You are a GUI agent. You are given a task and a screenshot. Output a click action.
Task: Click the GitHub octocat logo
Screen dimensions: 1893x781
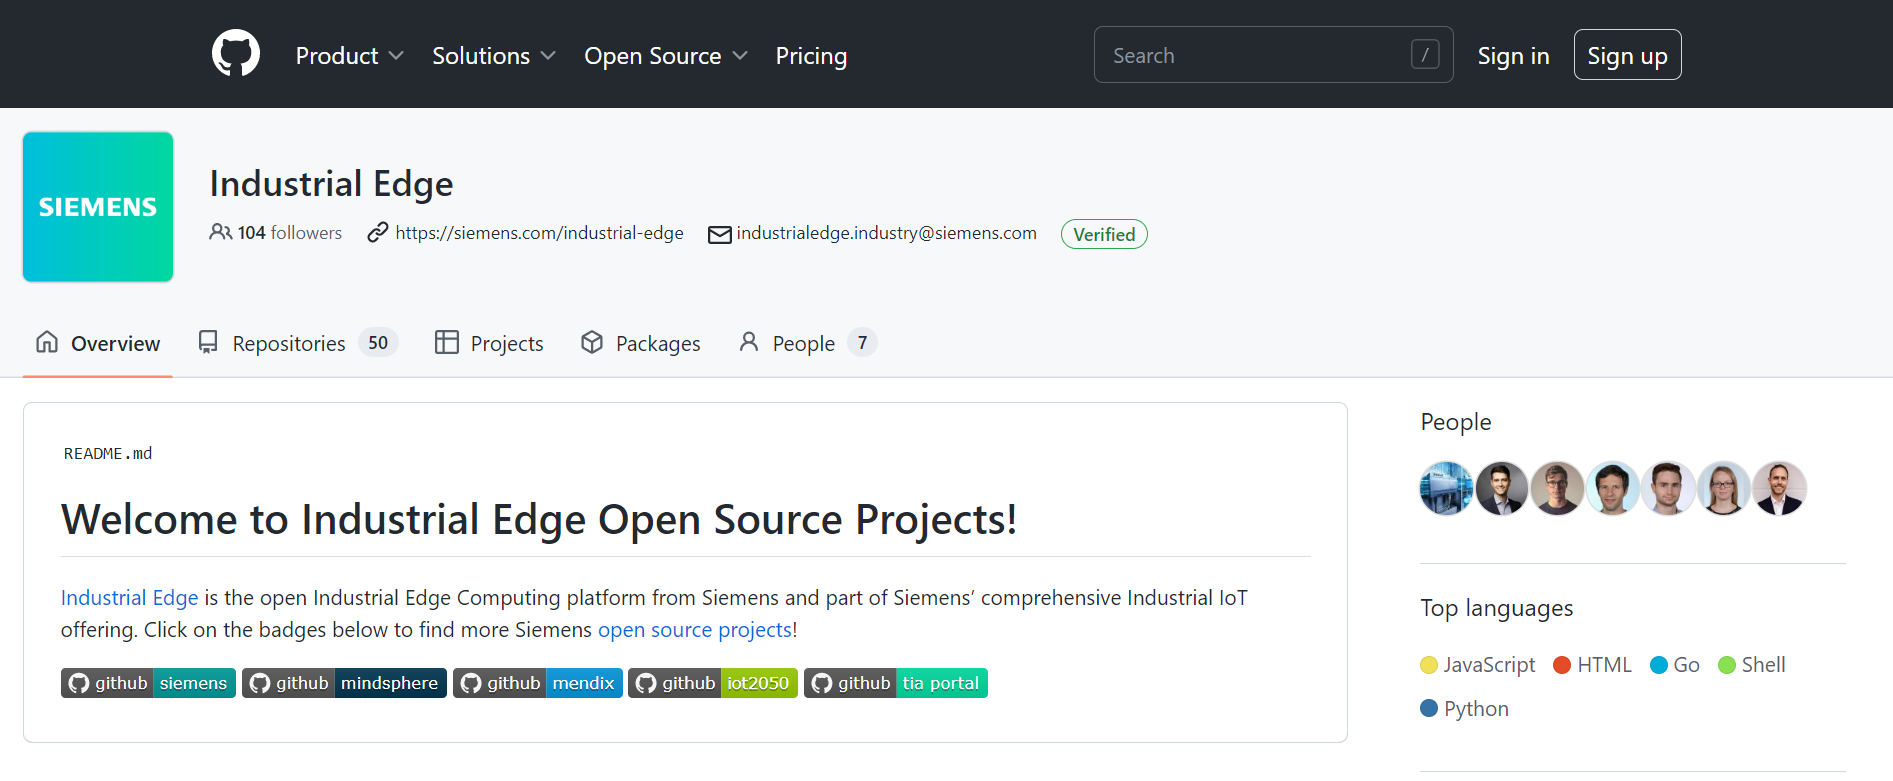[x=236, y=54]
